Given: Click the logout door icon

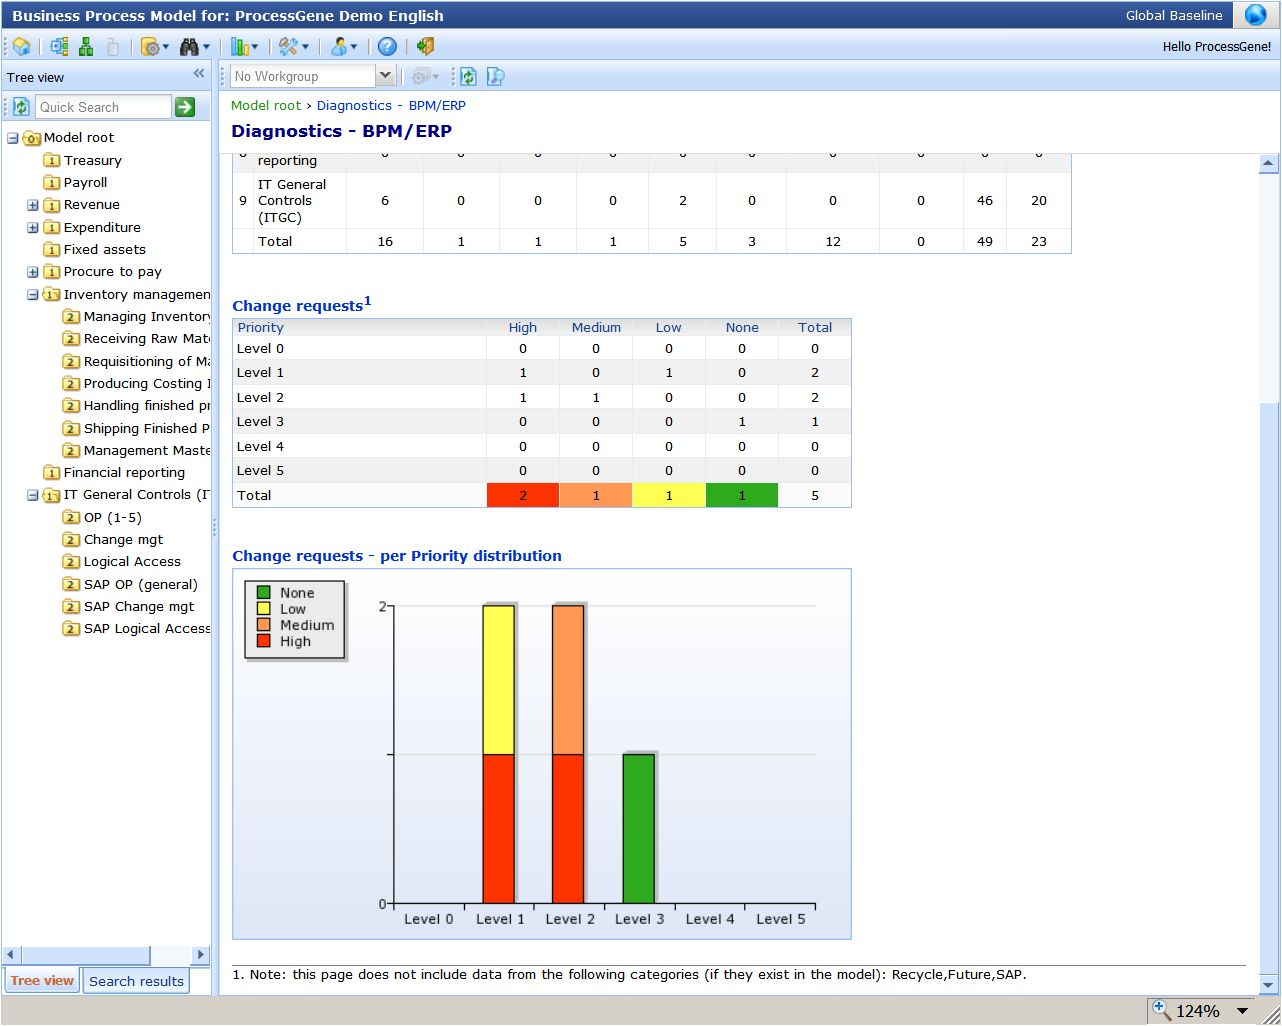Looking at the screenshot, I should pyautogui.click(x=426, y=46).
